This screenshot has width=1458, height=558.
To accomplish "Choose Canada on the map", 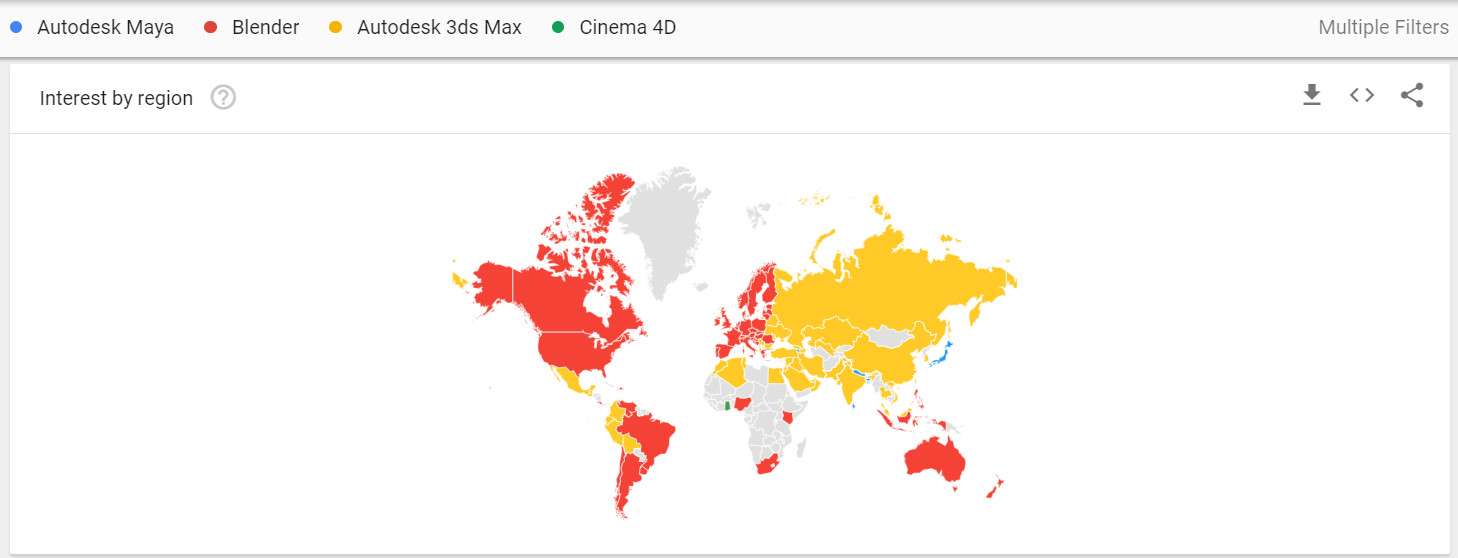I will [x=570, y=290].
